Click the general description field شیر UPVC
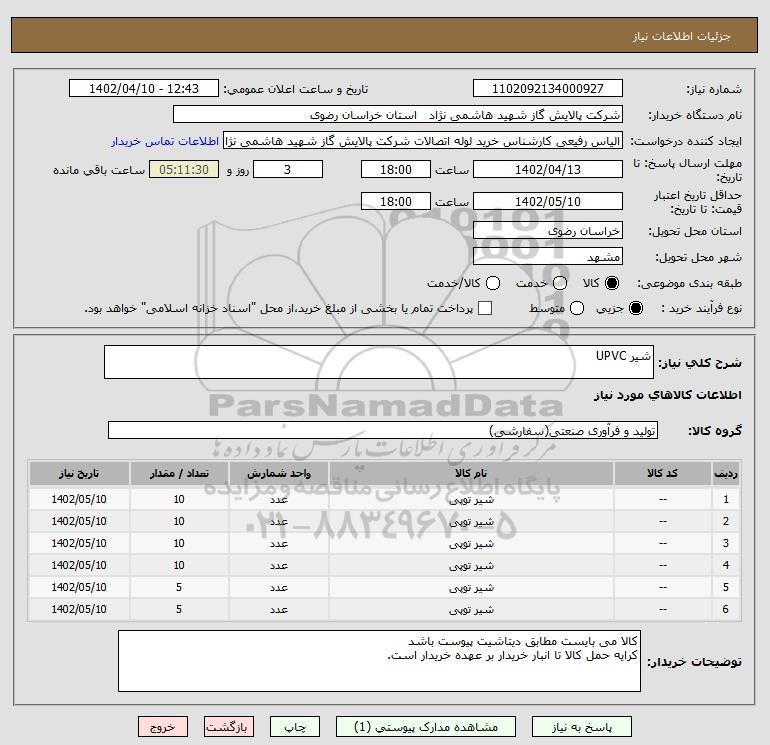The height and width of the screenshot is (745, 770). click(x=379, y=362)
